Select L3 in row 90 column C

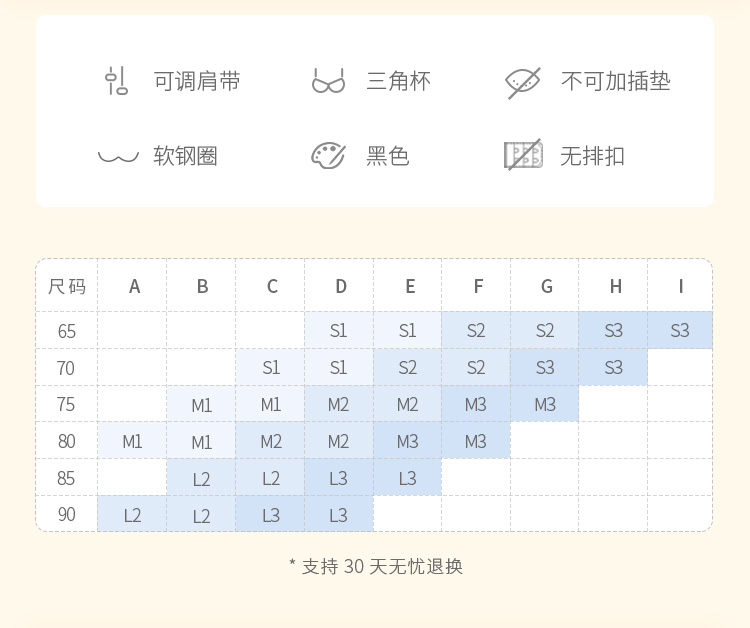point(271,515)
